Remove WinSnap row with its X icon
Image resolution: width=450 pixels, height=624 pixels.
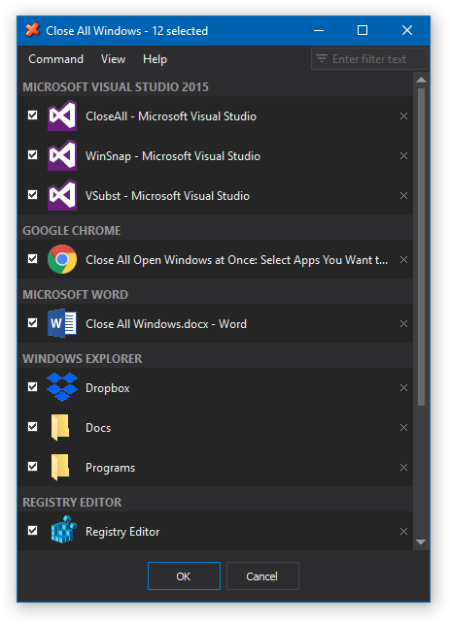(x=403, y=156)
